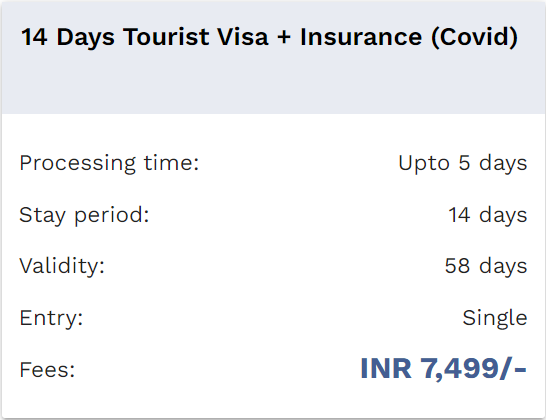This screenshot has height=420, width=546.
Task: Click the Upto 5 days value
Action: 462,163
